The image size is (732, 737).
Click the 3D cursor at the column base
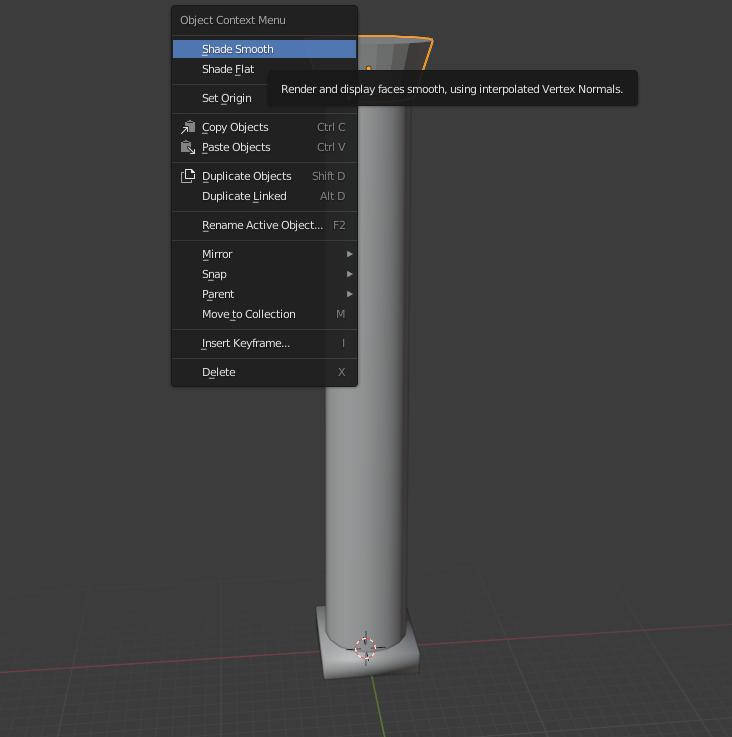[366, 647]
